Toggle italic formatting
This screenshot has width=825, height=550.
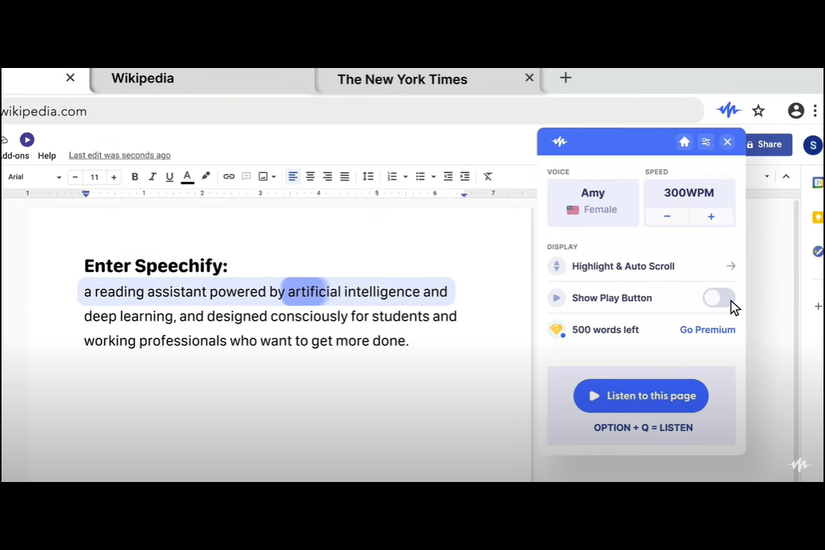[152, 176]
